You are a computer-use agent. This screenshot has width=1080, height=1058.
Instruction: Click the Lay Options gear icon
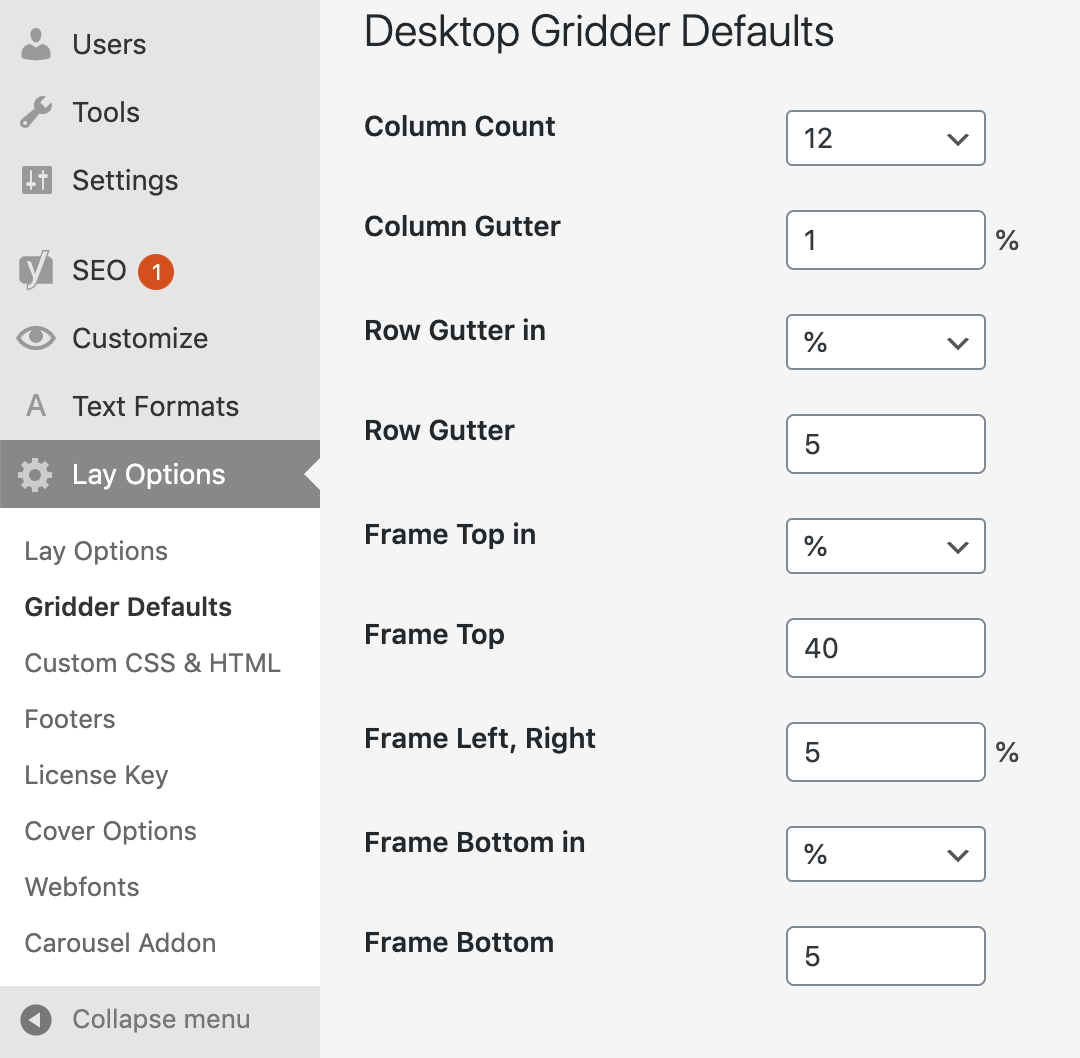click(x=36, y=475)
